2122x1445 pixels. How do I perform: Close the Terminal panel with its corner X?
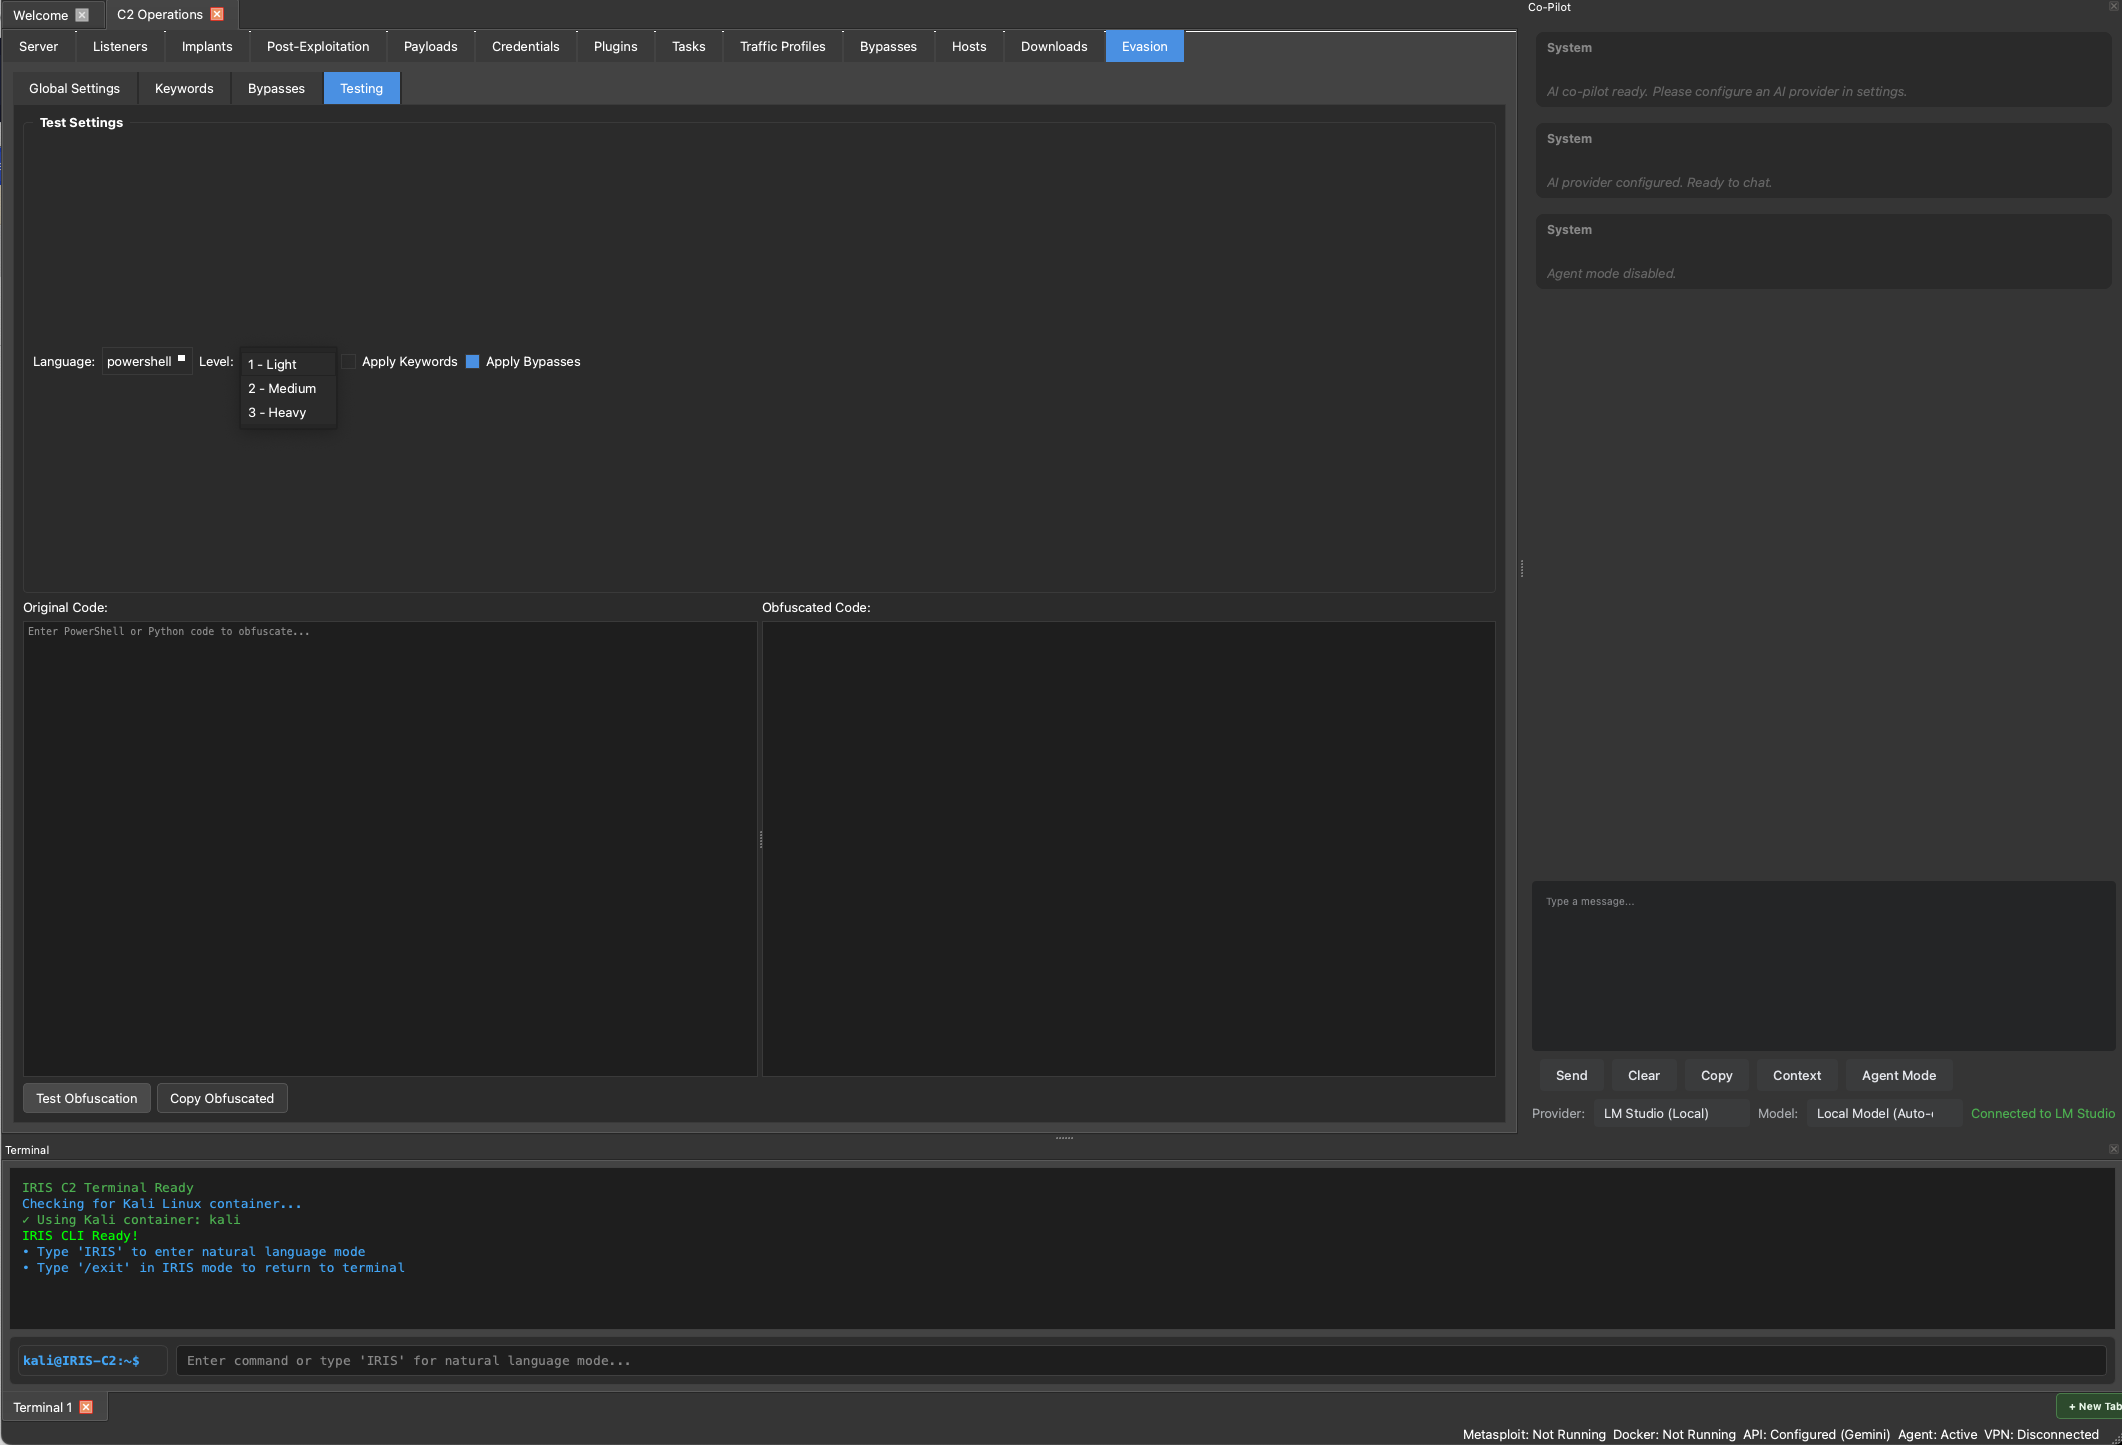click(x=2114, y=1149)
